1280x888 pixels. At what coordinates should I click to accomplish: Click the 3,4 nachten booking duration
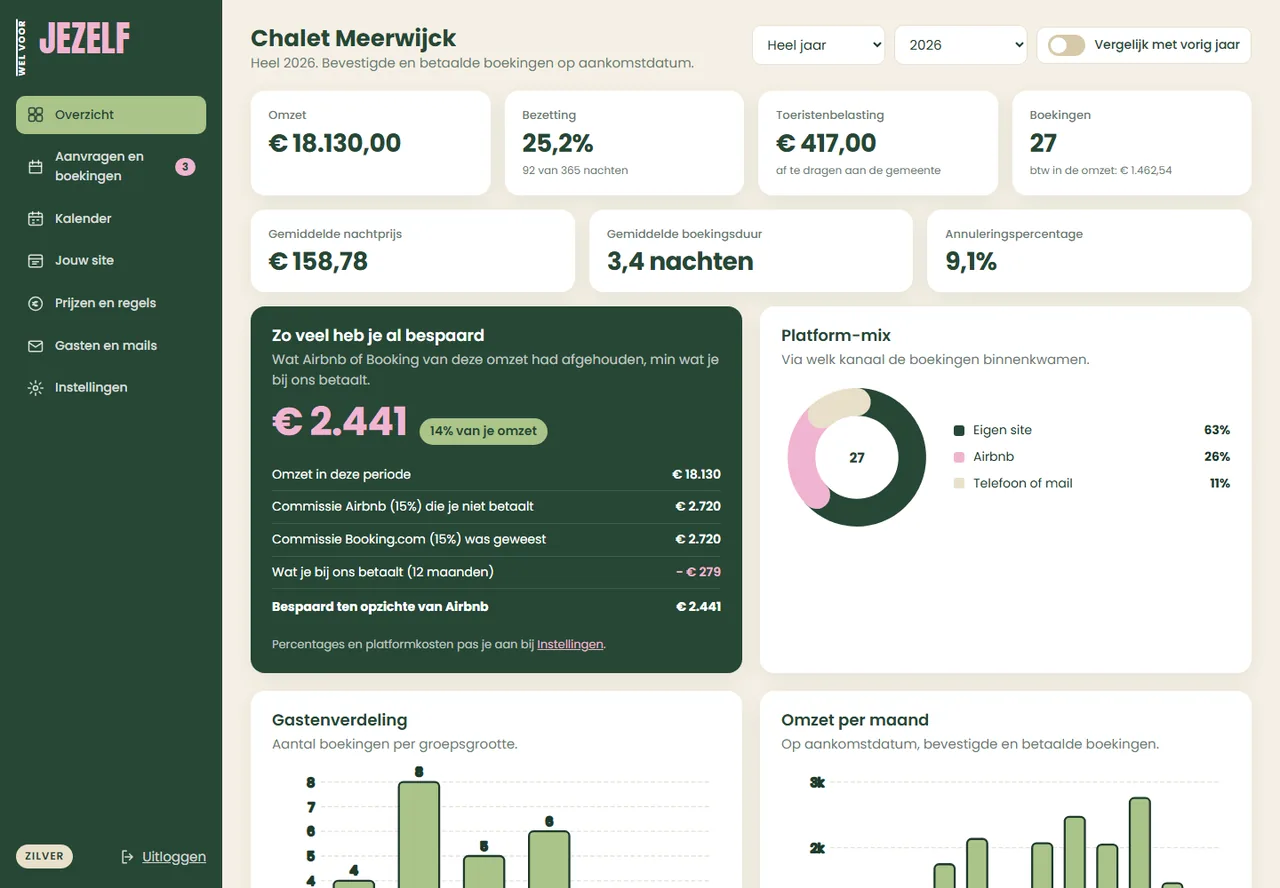680,262
